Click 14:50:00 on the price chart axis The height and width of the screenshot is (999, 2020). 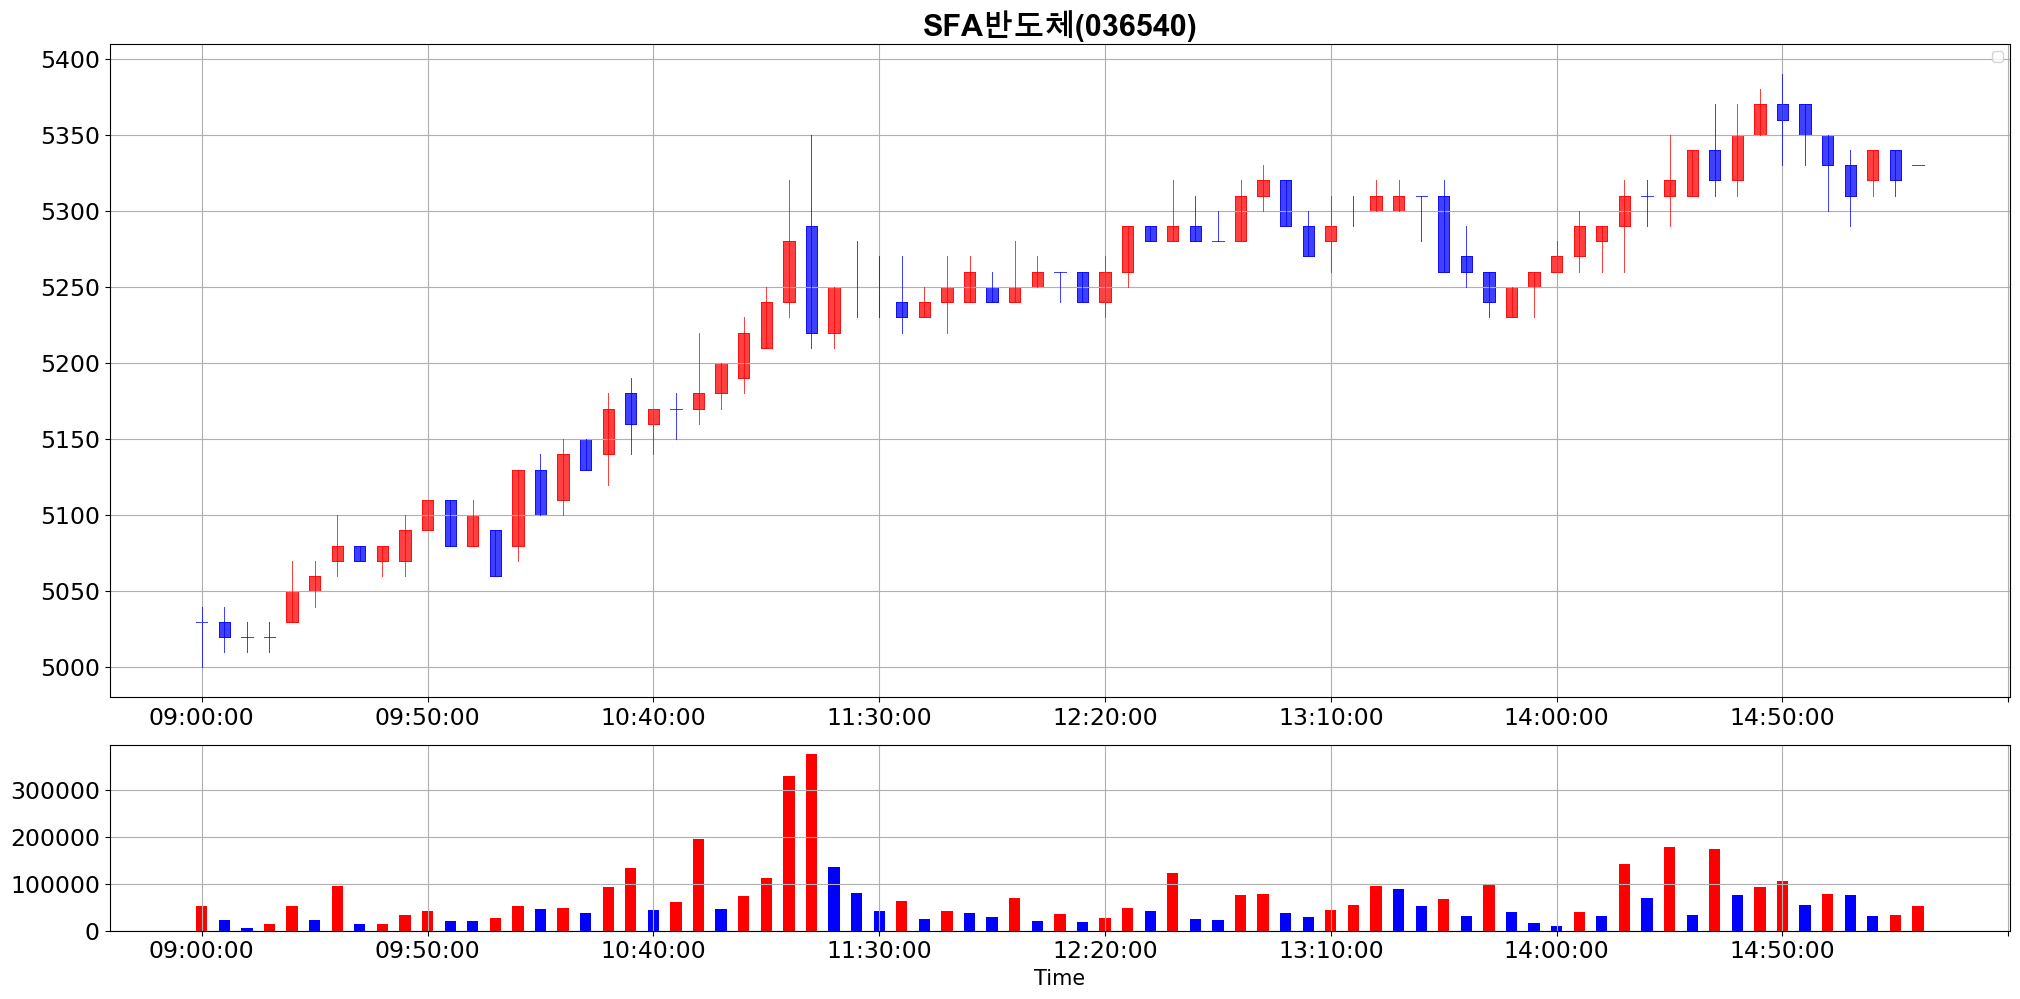click(x=1782, y=717)
